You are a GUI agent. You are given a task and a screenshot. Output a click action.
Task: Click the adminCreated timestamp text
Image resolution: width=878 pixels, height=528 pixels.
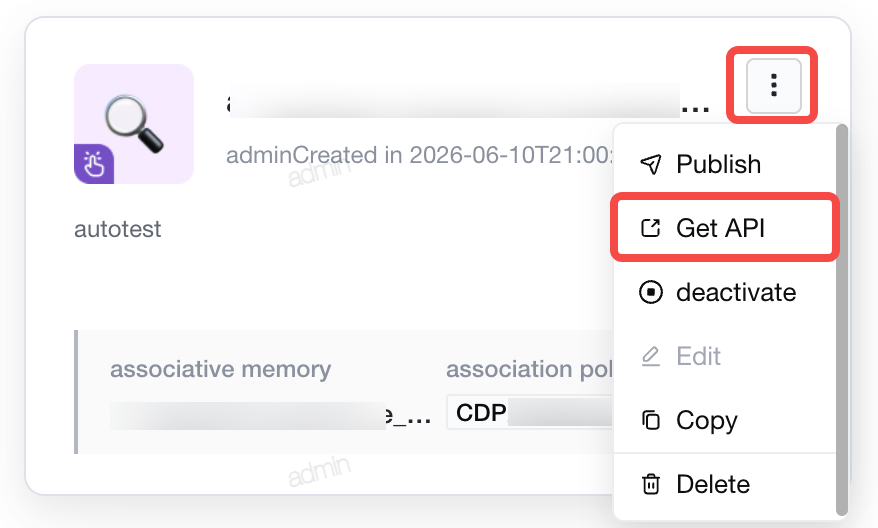(419, 155)
